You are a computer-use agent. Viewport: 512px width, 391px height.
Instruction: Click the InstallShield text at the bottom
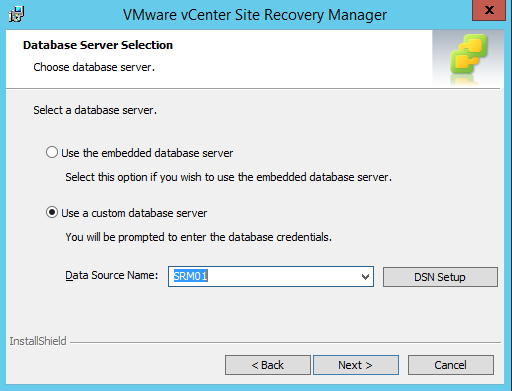pyautogui.click(x=38, y=341)
